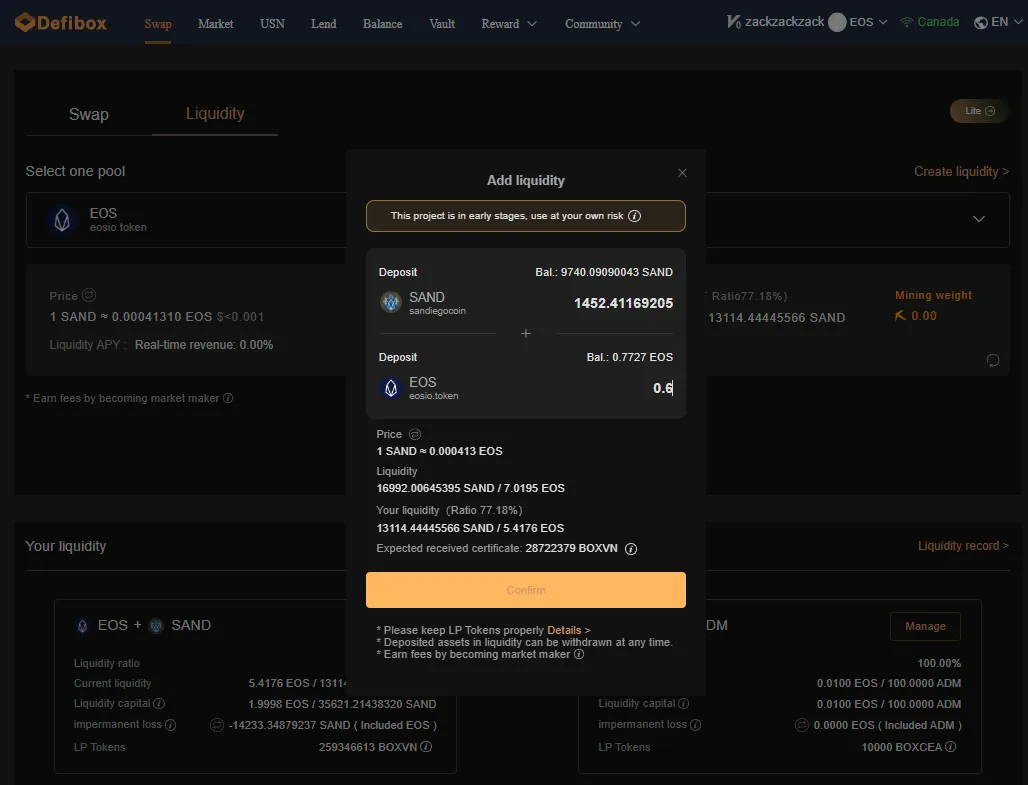Image resolution: width=1028 pixels, height=785 pixels.
Task: Click Manage button on ADM card
Action: tap(925, 626)
